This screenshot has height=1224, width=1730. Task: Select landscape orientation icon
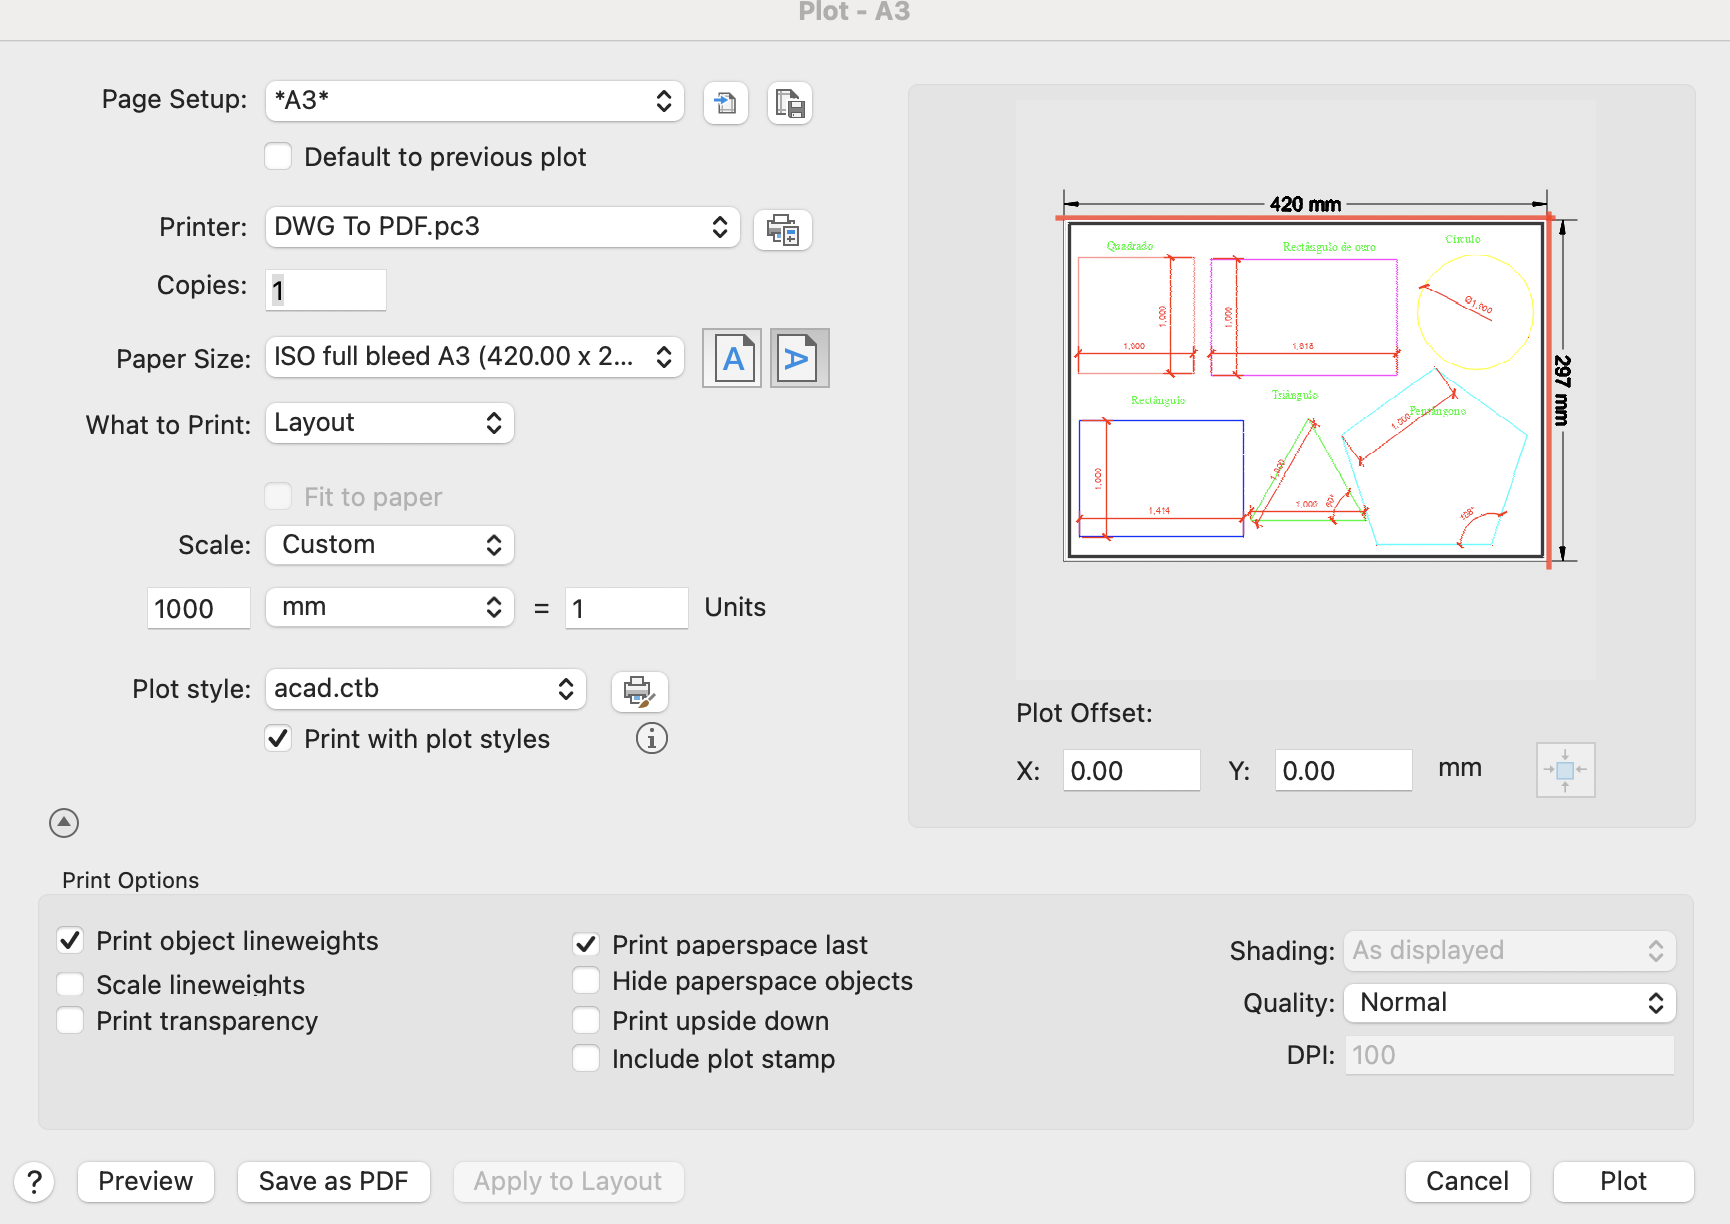(799, 358)
